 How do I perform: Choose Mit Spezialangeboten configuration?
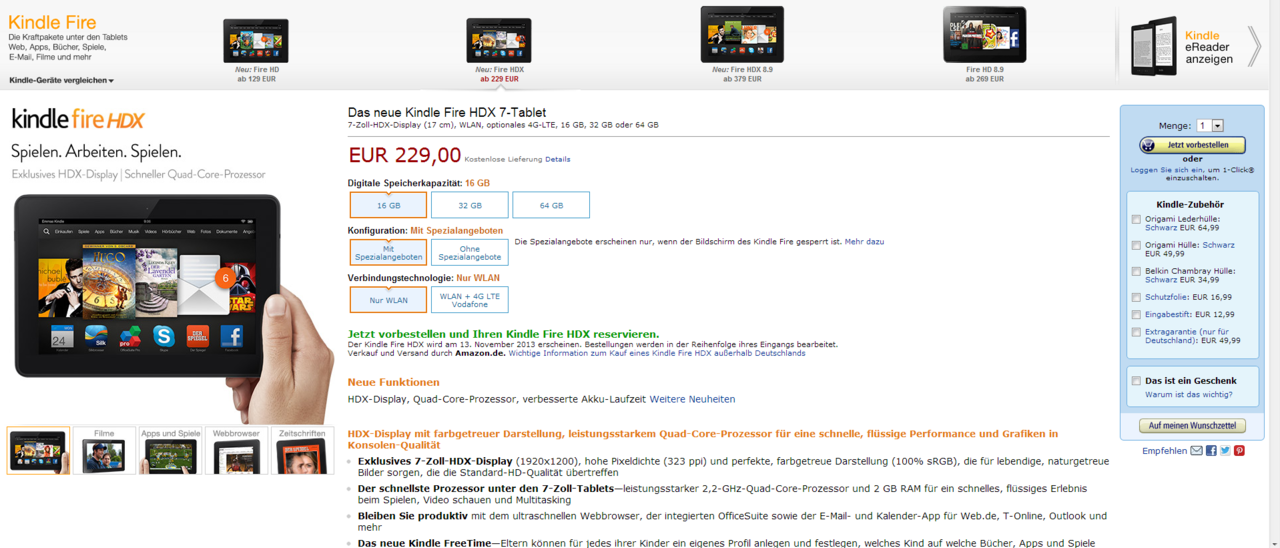(x=388, y=252)
